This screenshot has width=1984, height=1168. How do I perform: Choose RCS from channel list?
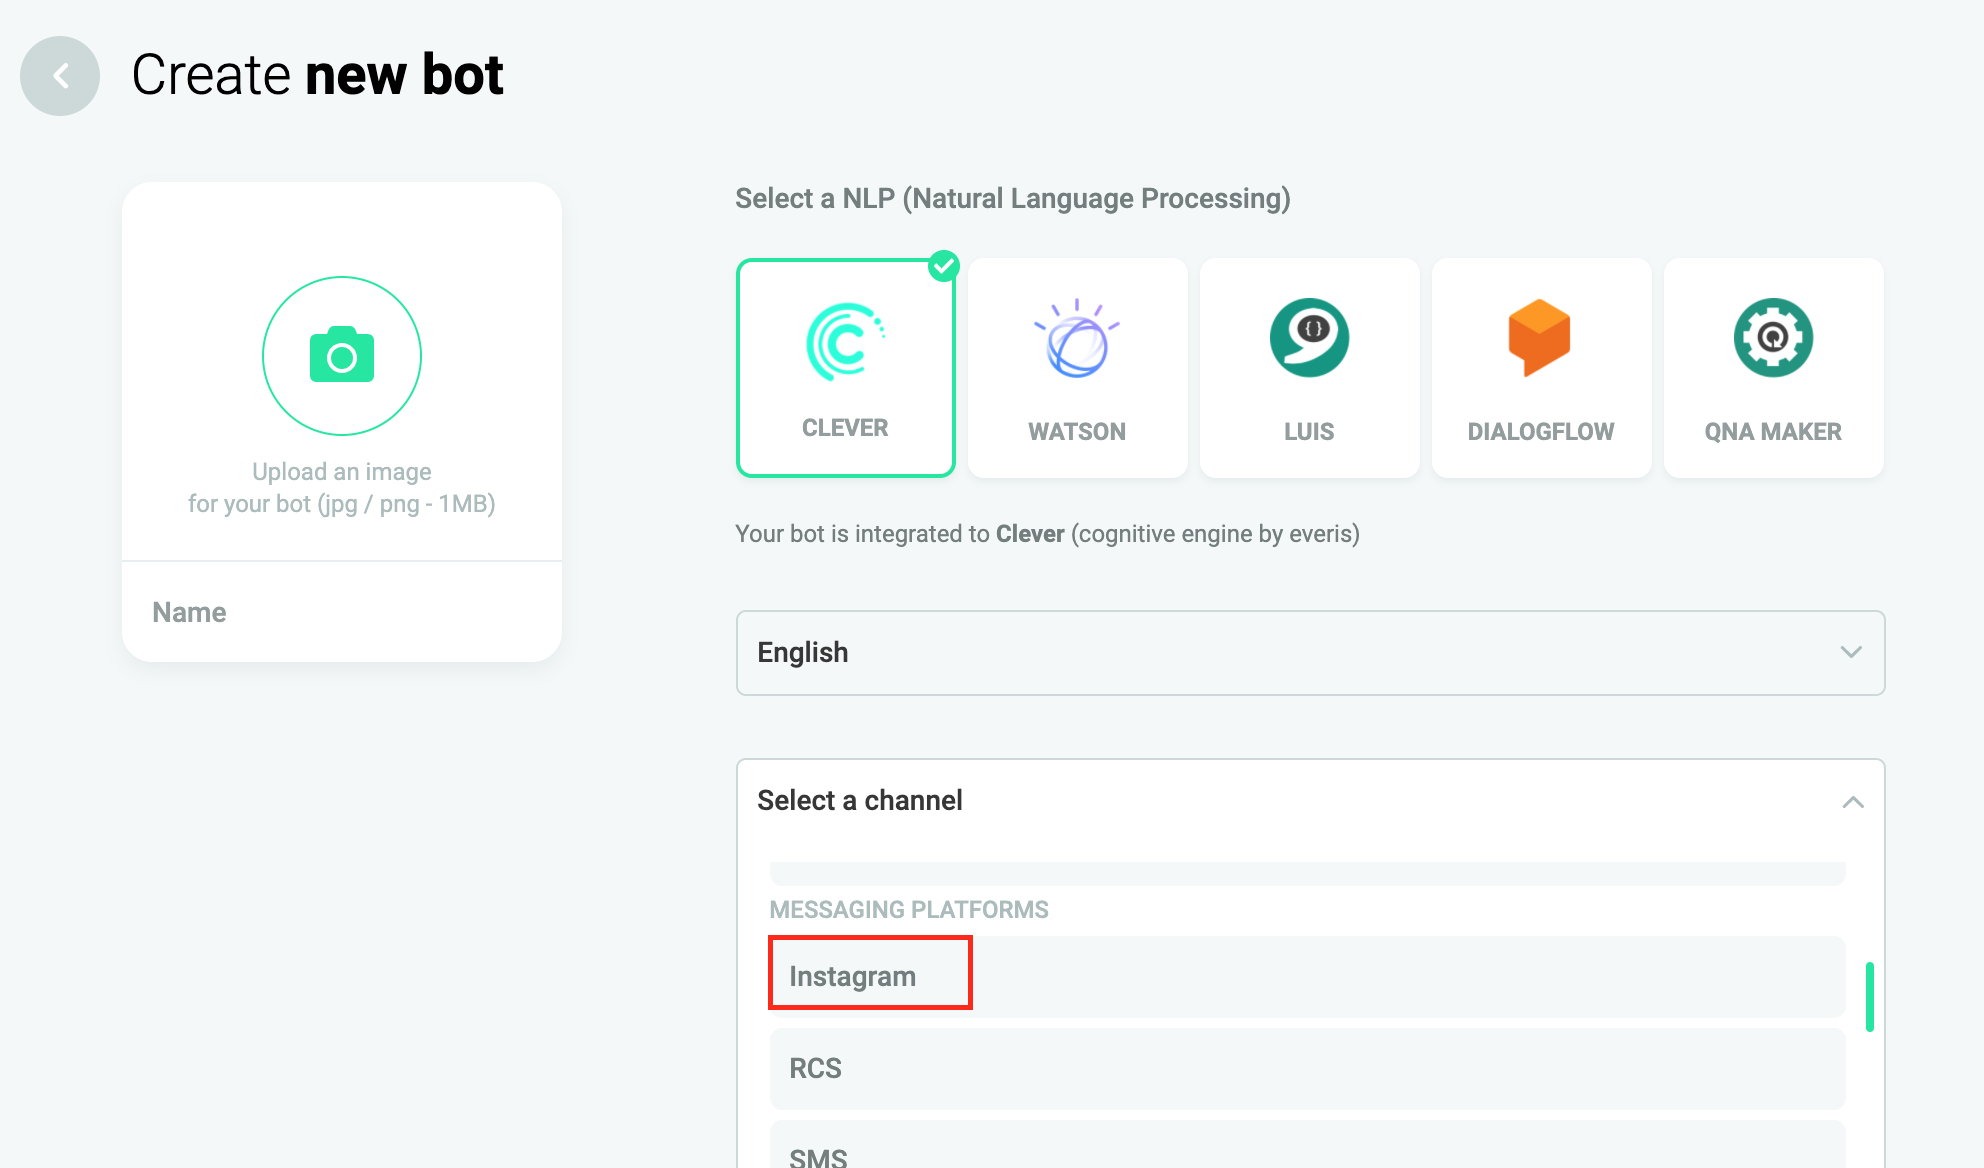click(x=816, y=1068)
